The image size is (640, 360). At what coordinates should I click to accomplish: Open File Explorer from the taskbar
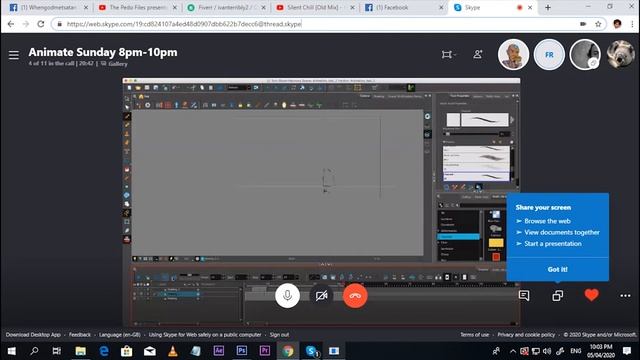point(80,351)
